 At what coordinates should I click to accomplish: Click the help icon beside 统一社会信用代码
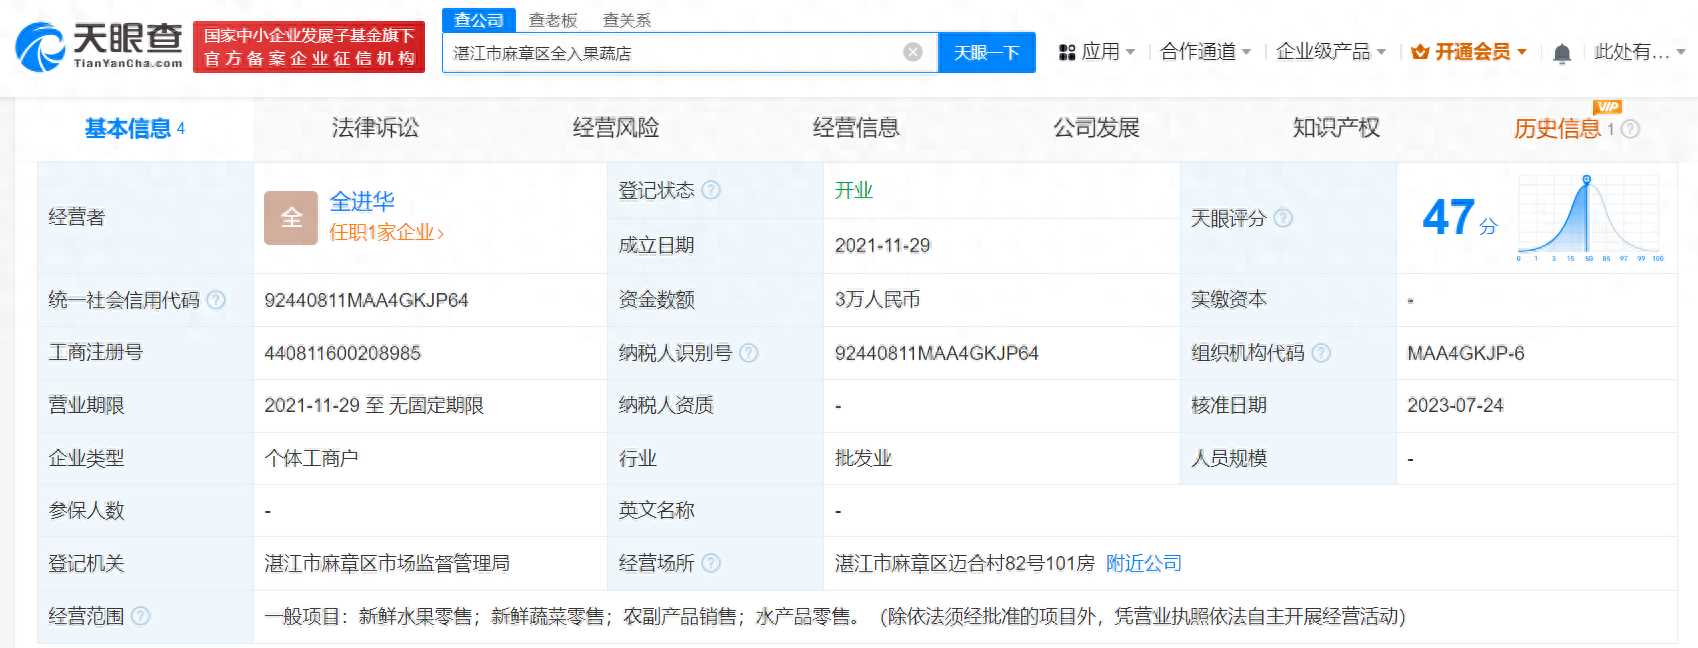pos(215,300)
